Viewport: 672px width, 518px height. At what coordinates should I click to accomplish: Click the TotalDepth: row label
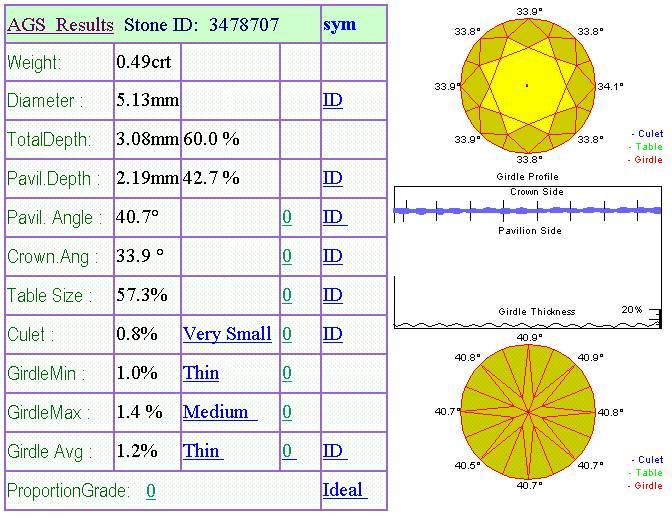[49, 140]
